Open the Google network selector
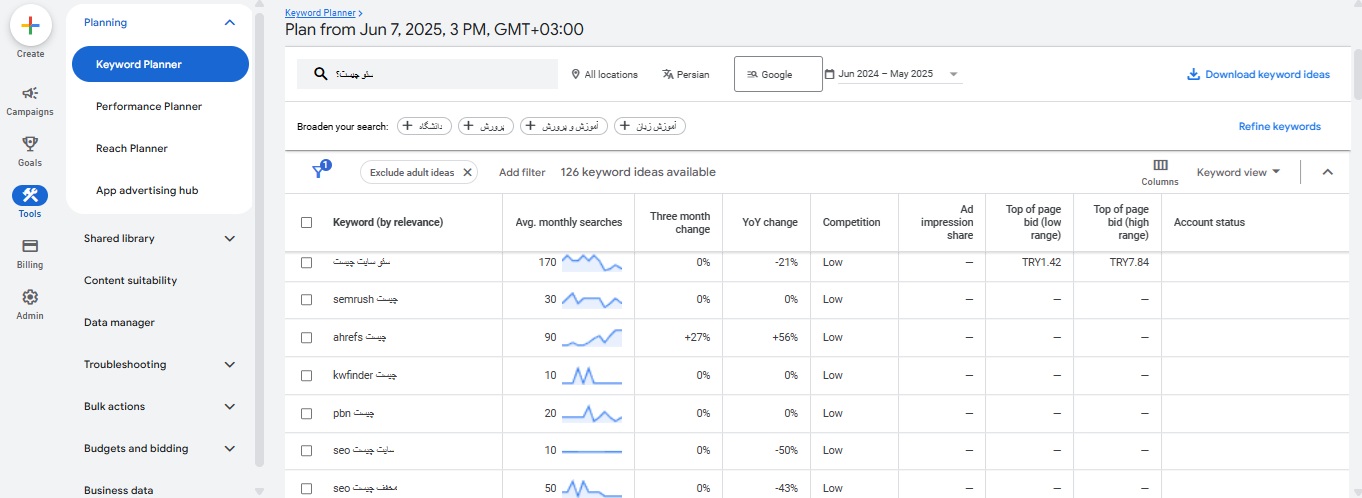The image size is (1362, 498). 778,74
